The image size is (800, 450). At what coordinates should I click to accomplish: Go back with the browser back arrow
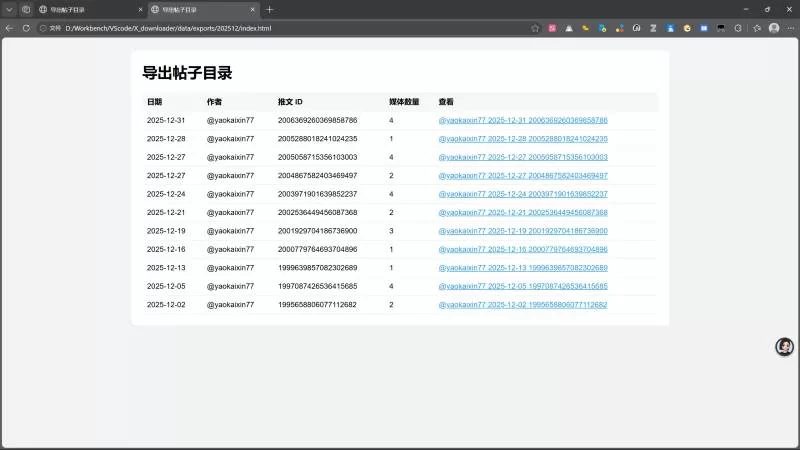(x=9, y=29)
